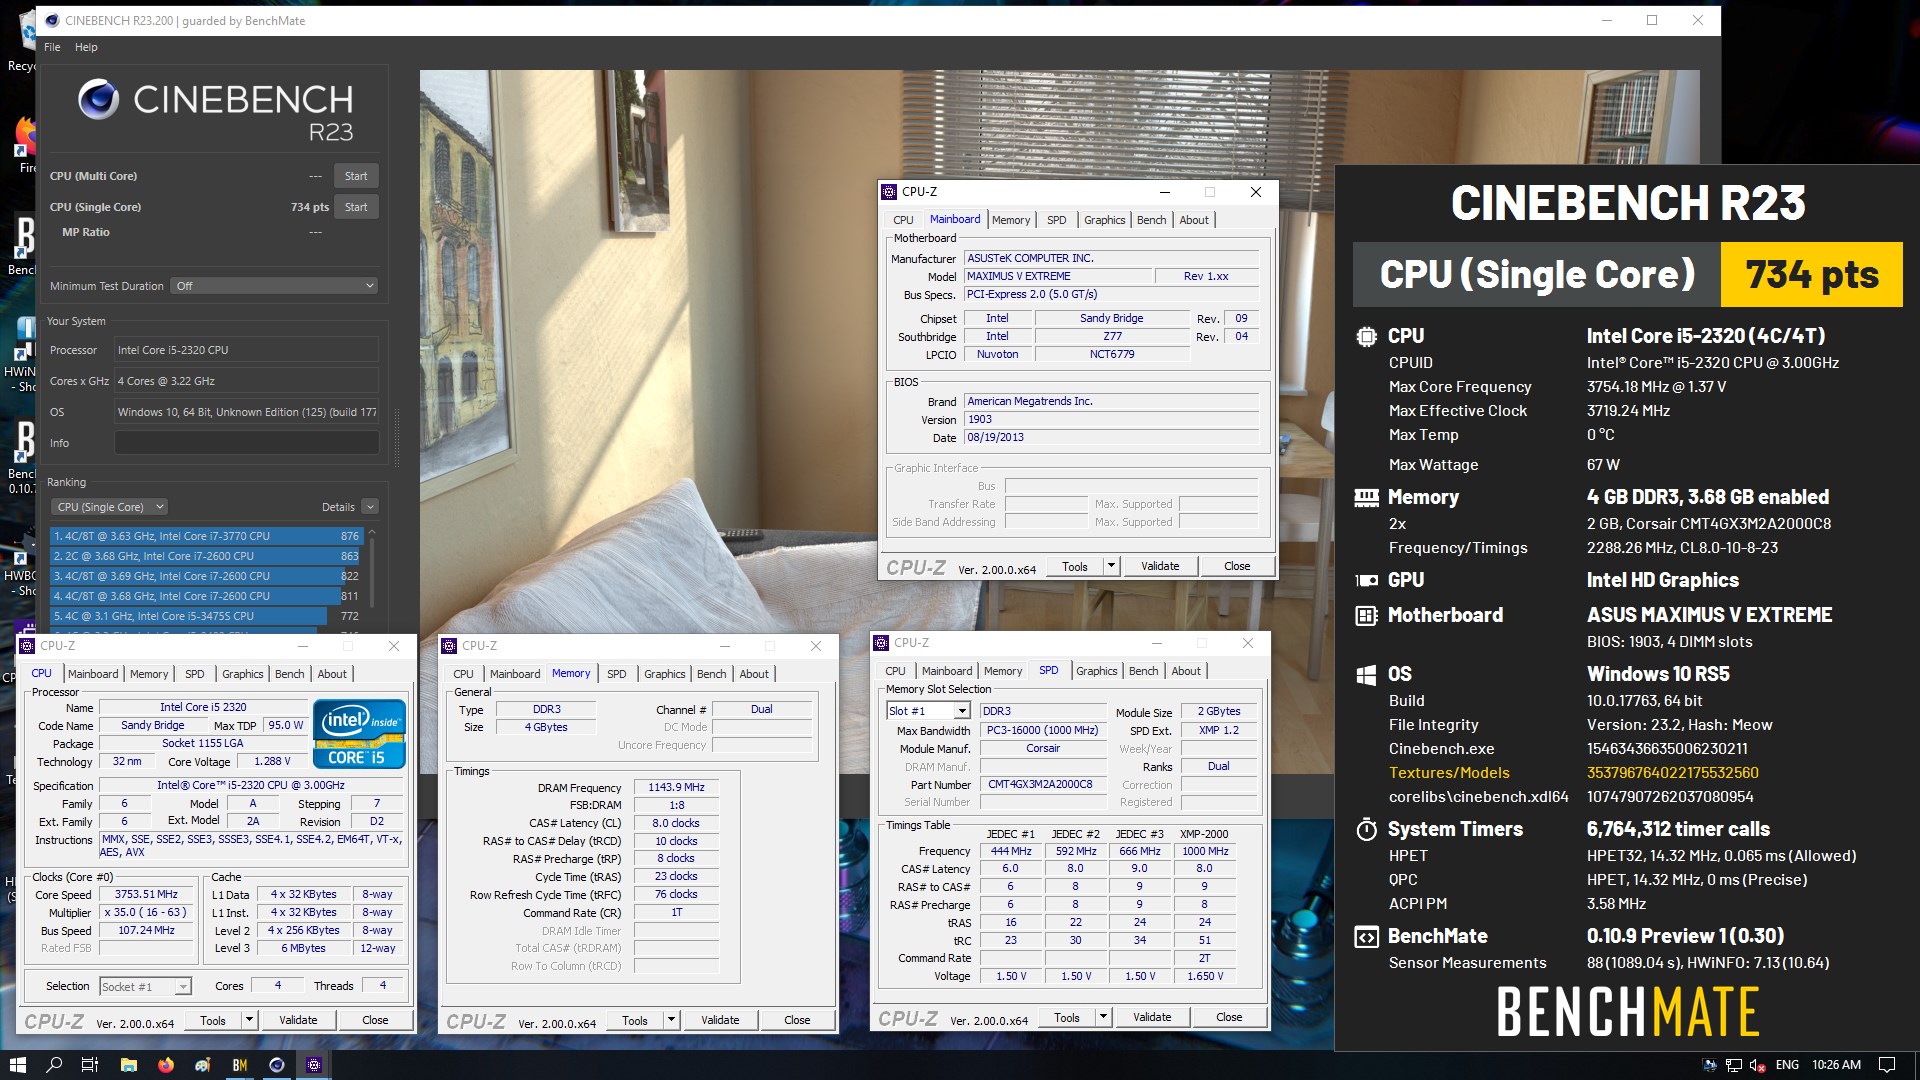Open Tools dropdown arrow in CPU-Z CPU window
Image resolution: width=1920 pixels, height=1080 pixels.
pyautogui.click(x=249, y=1020)
